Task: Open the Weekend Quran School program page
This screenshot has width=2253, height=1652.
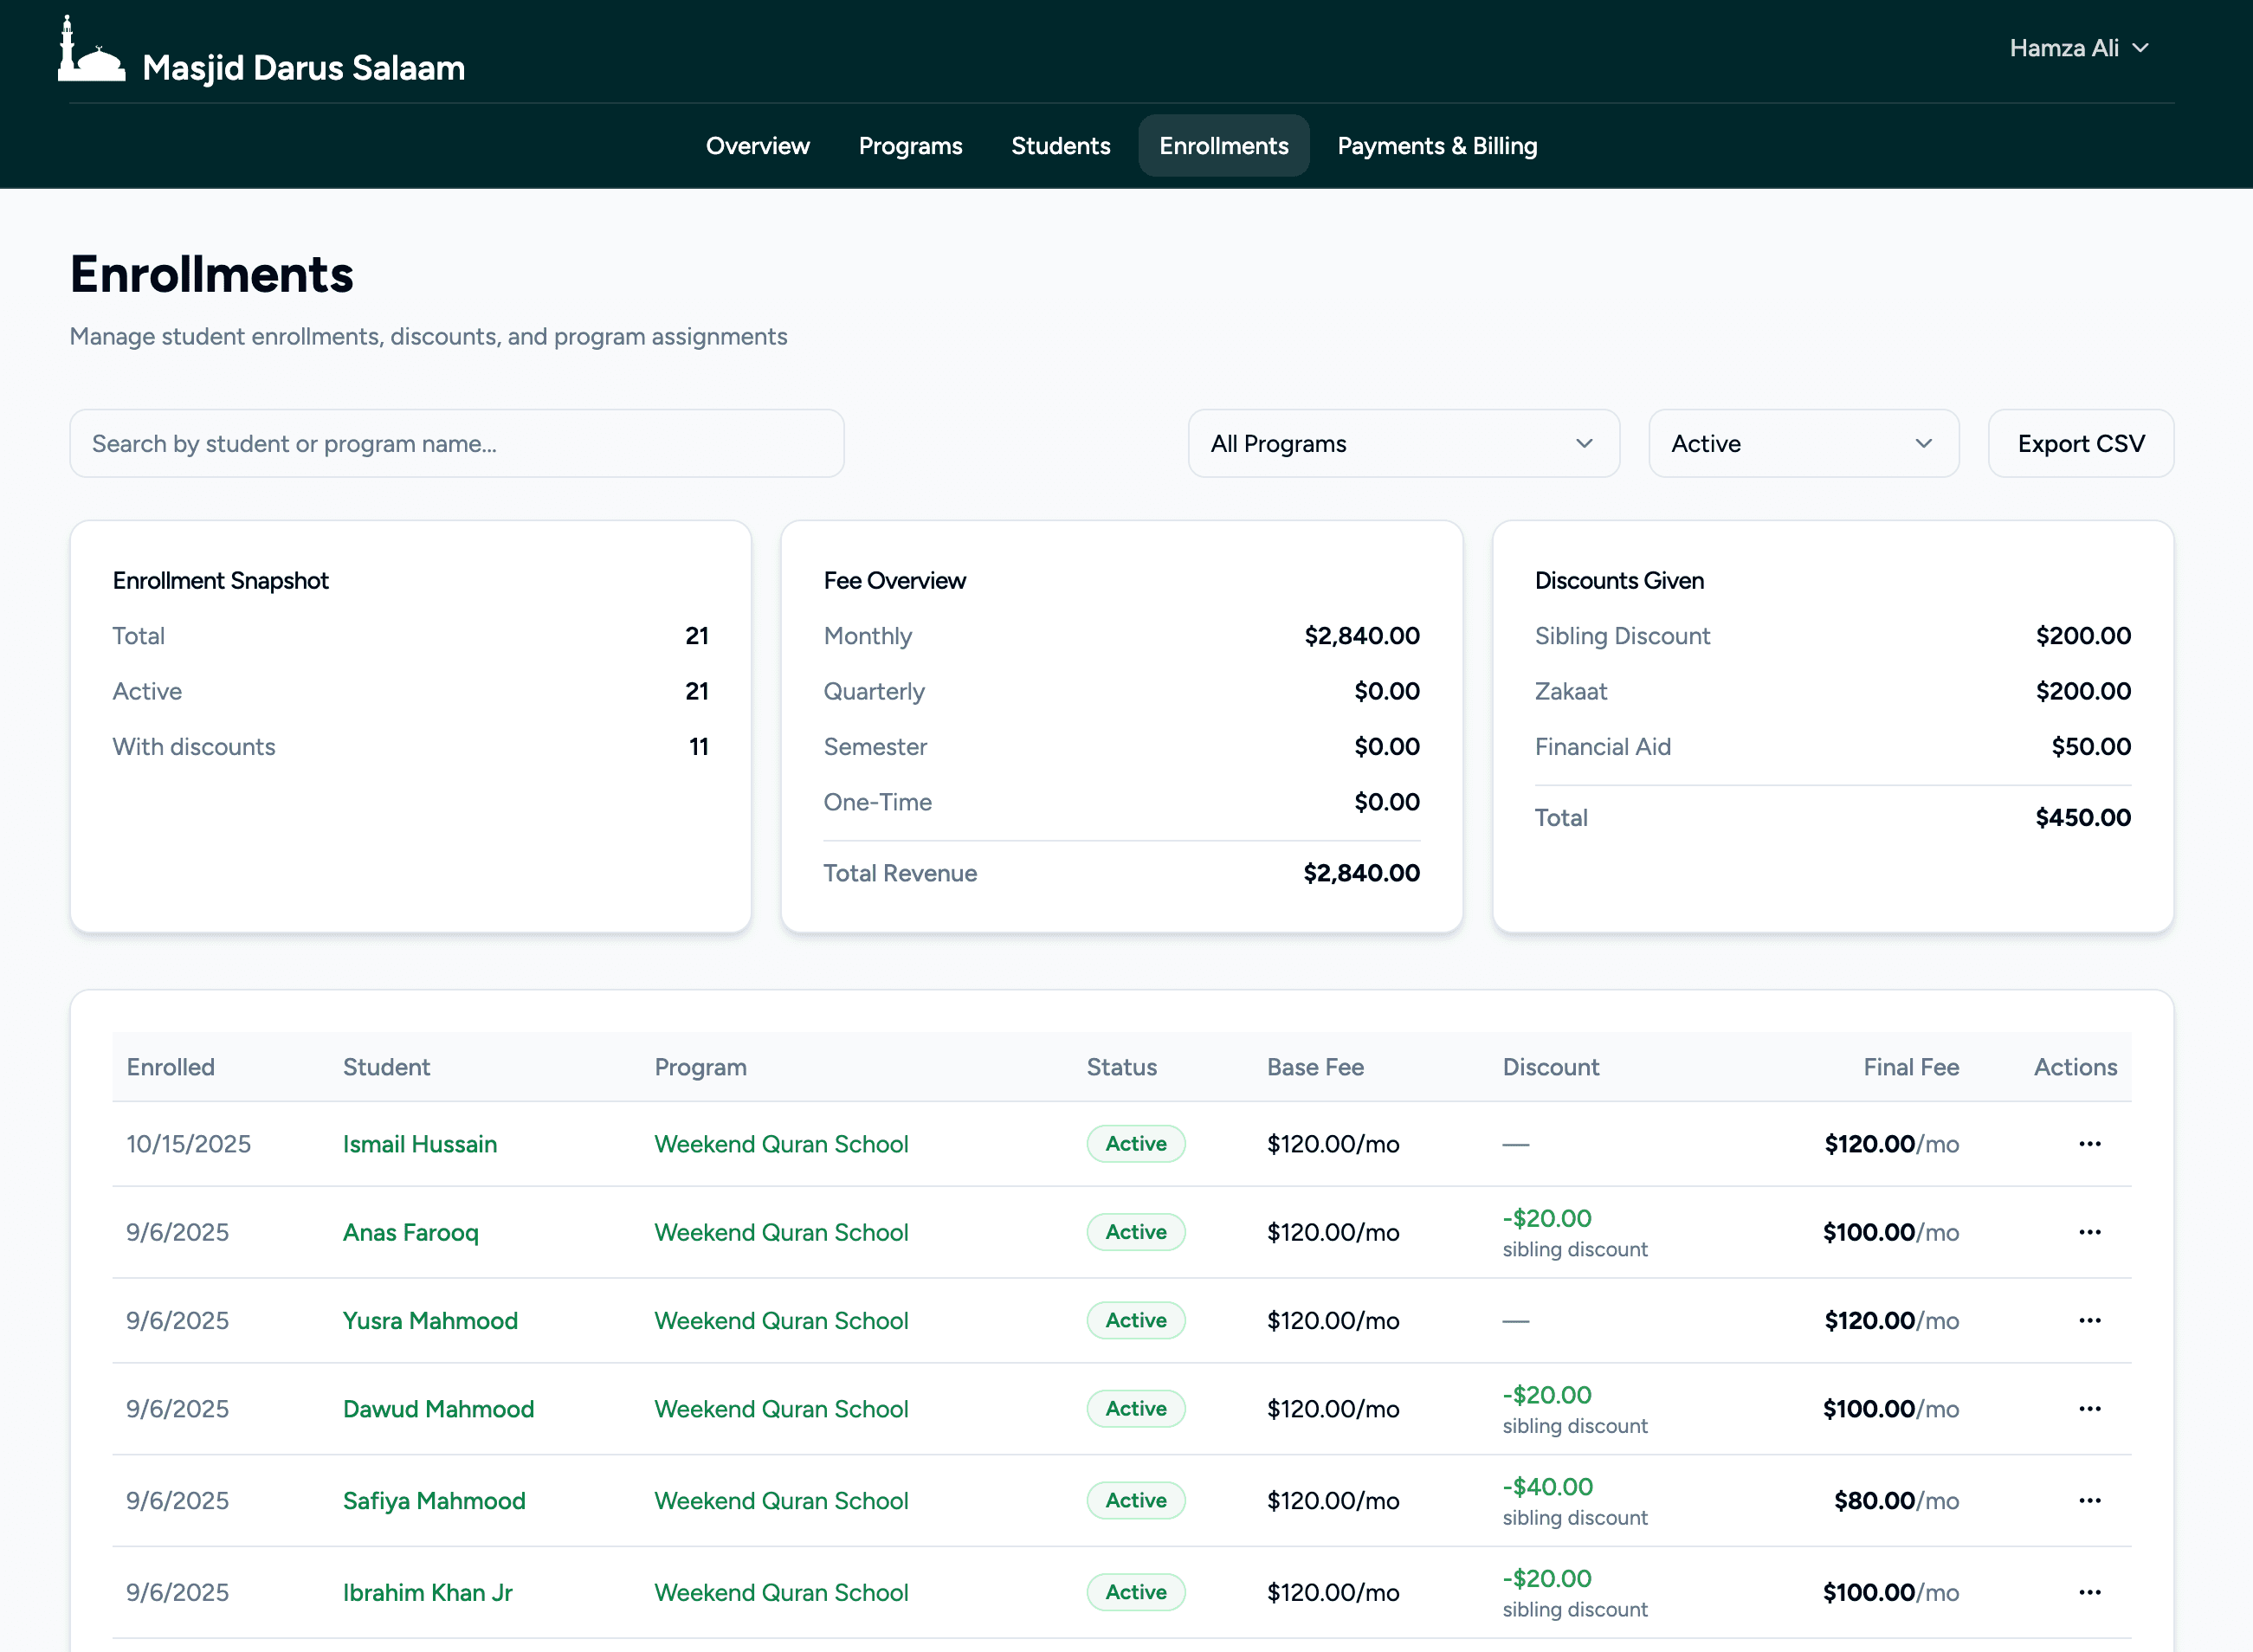Action: (x=781, y=1144)
